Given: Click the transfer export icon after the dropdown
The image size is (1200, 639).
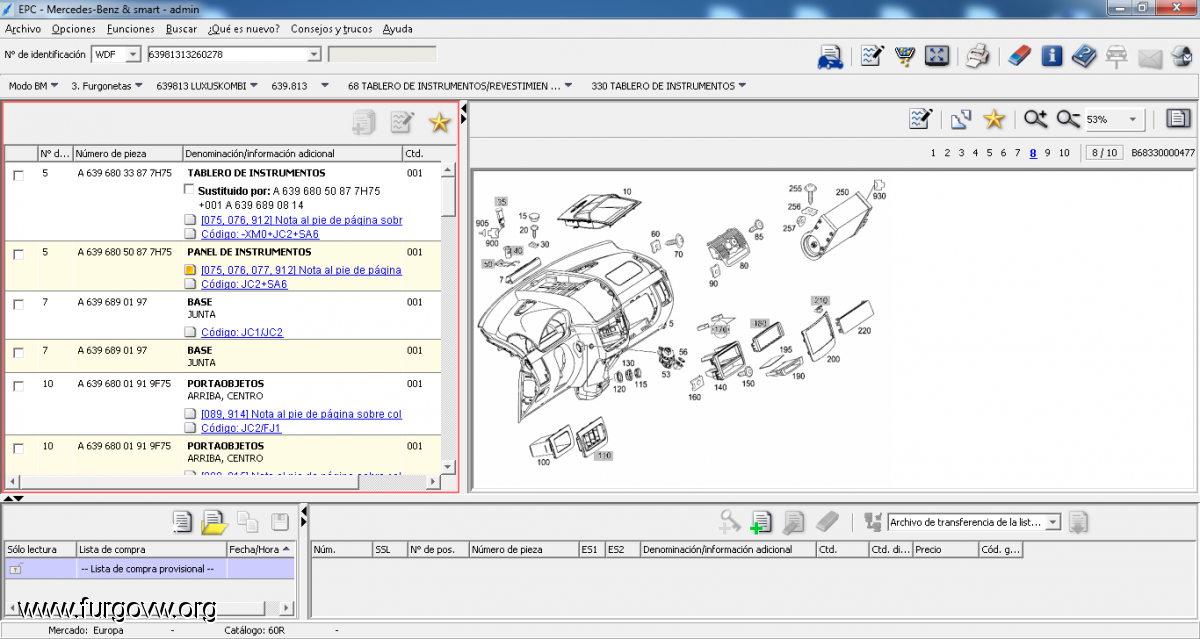Looking at the screenshot, I should [x=1078, y=521].
